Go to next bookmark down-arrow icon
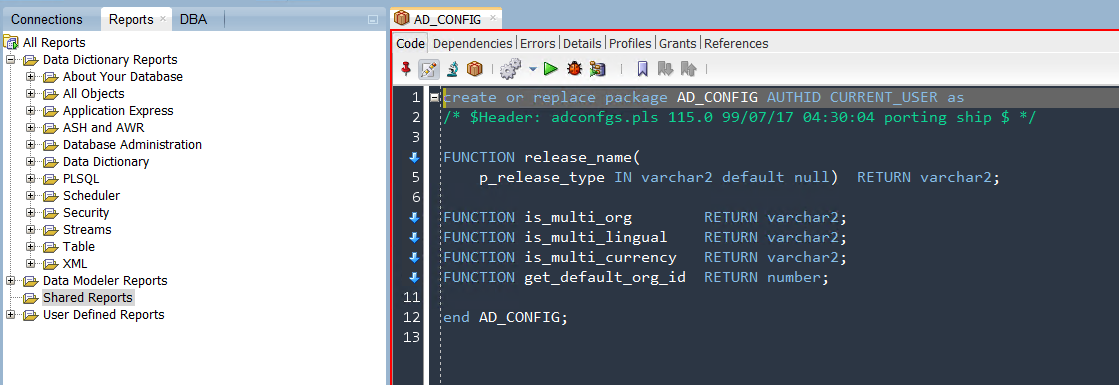The height and width of the screenshot is (385, 1119). pyautogui.click(x=665, y=69)
